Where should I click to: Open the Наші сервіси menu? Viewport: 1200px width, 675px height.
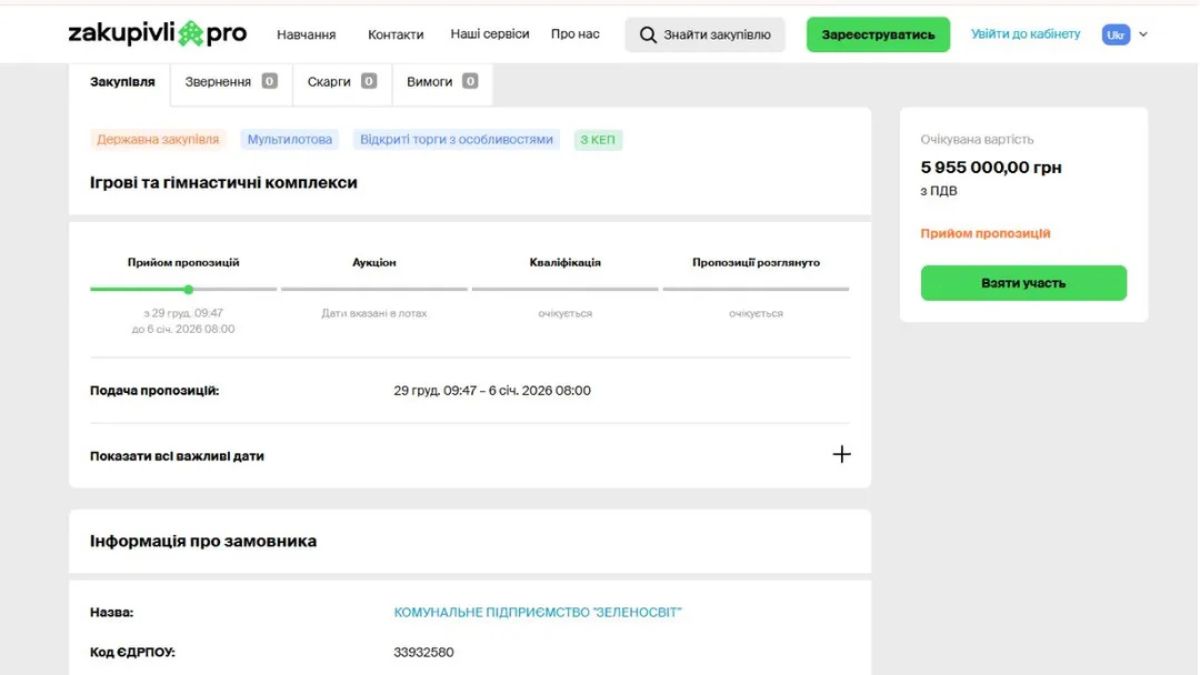489,34
